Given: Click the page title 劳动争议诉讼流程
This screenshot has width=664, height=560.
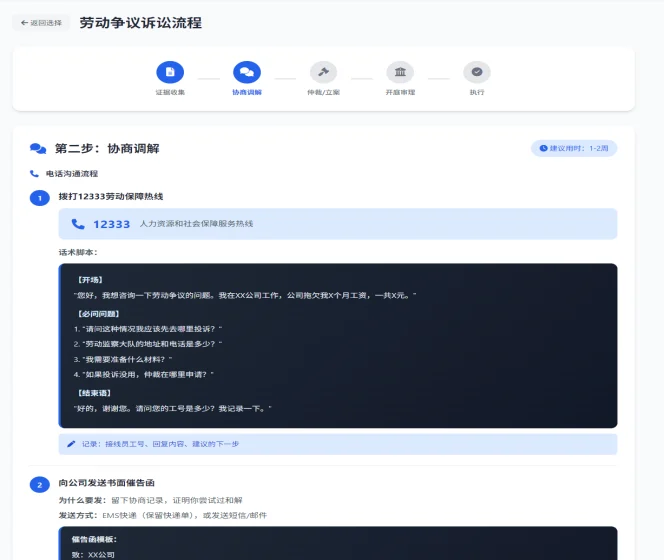Looking at the screenshot, I should 141,23.
